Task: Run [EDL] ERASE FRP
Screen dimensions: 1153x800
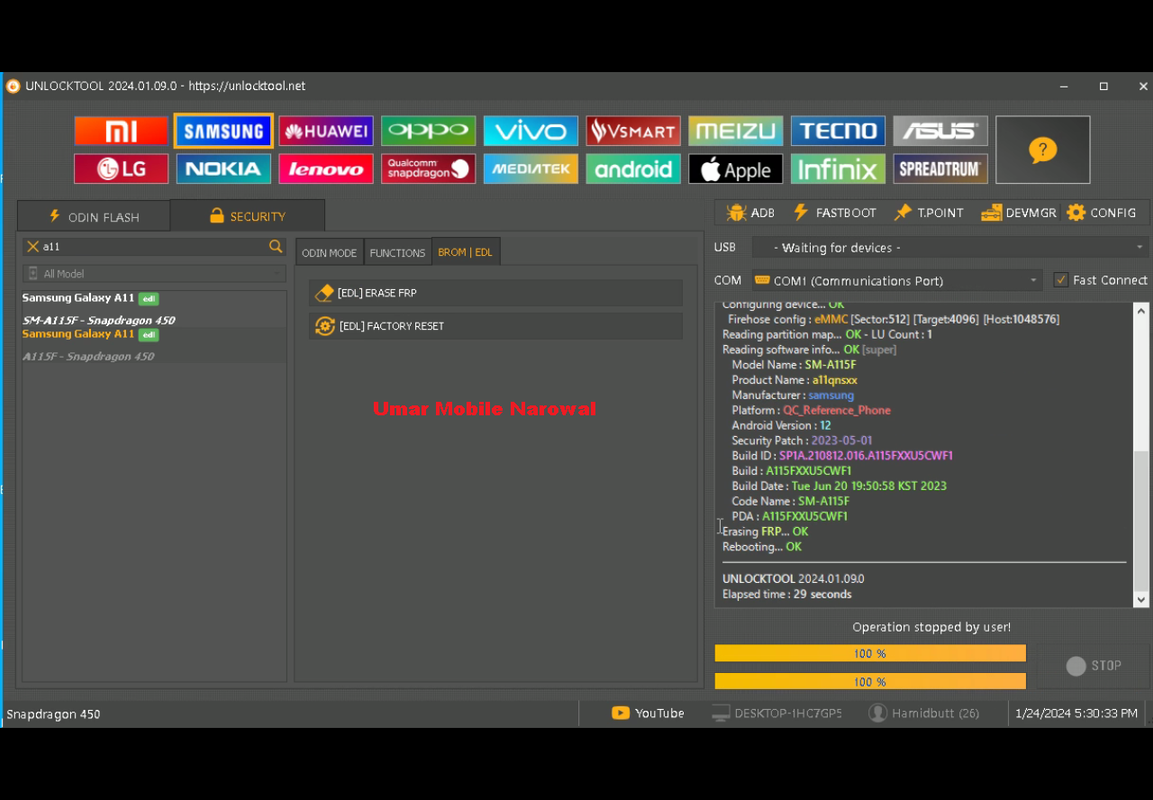Action: (496, 293)
